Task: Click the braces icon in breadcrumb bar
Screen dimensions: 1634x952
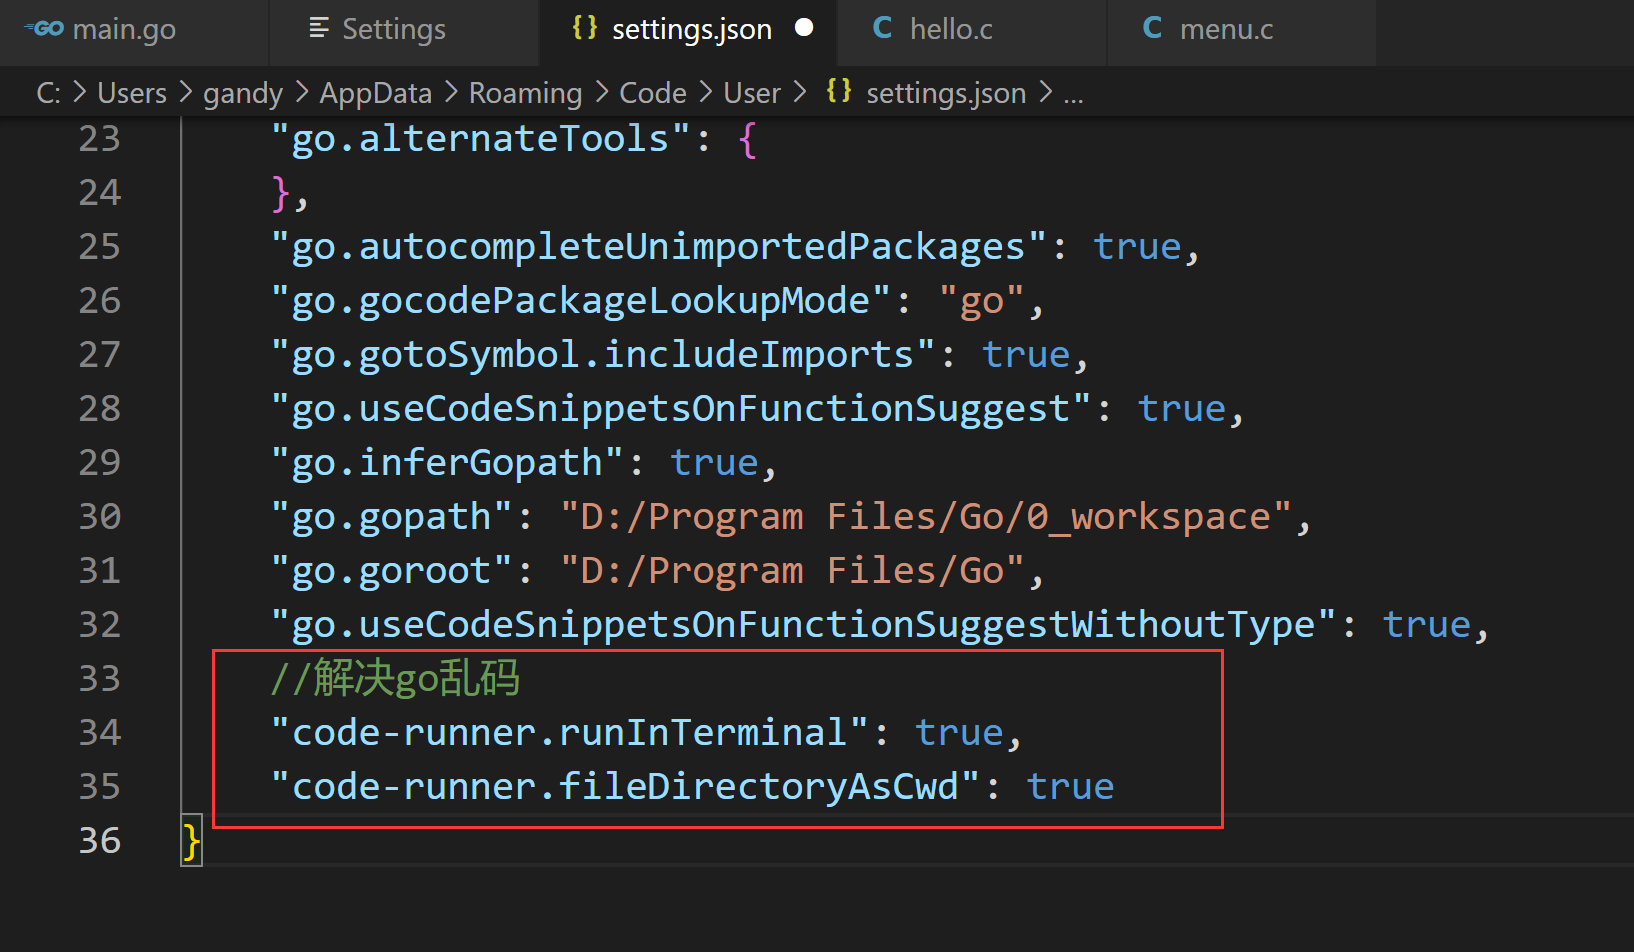Action: 839,92
